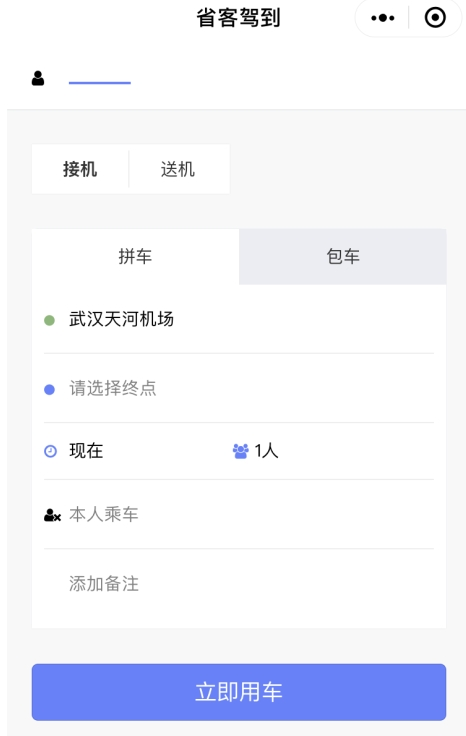Tap the clock icon beside 现在

tap(50, 451)
